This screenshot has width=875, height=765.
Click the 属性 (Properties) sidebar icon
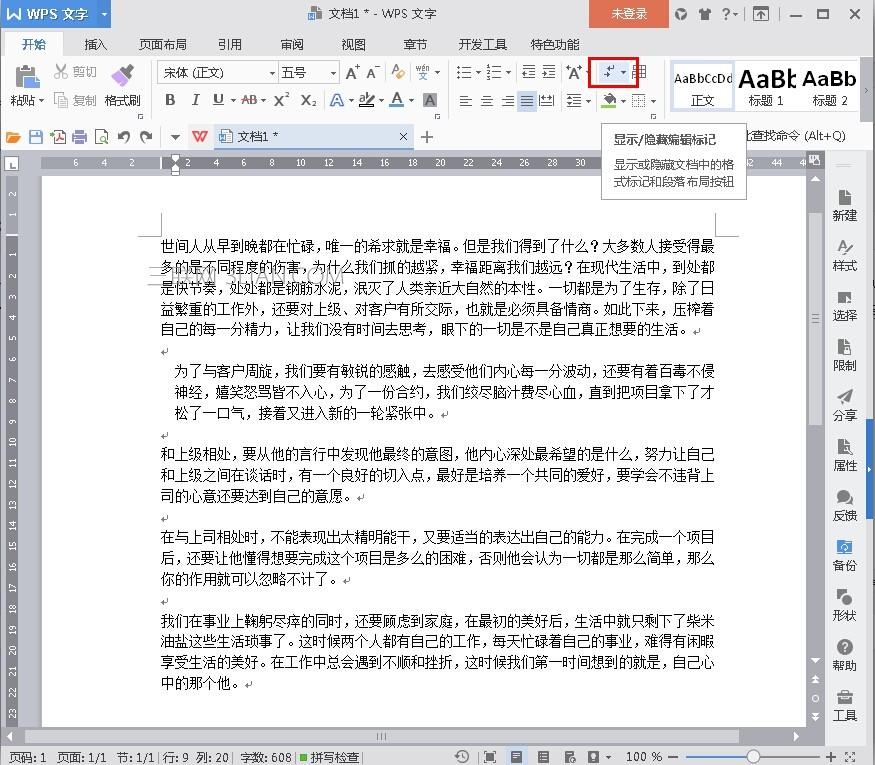point(844,453)
